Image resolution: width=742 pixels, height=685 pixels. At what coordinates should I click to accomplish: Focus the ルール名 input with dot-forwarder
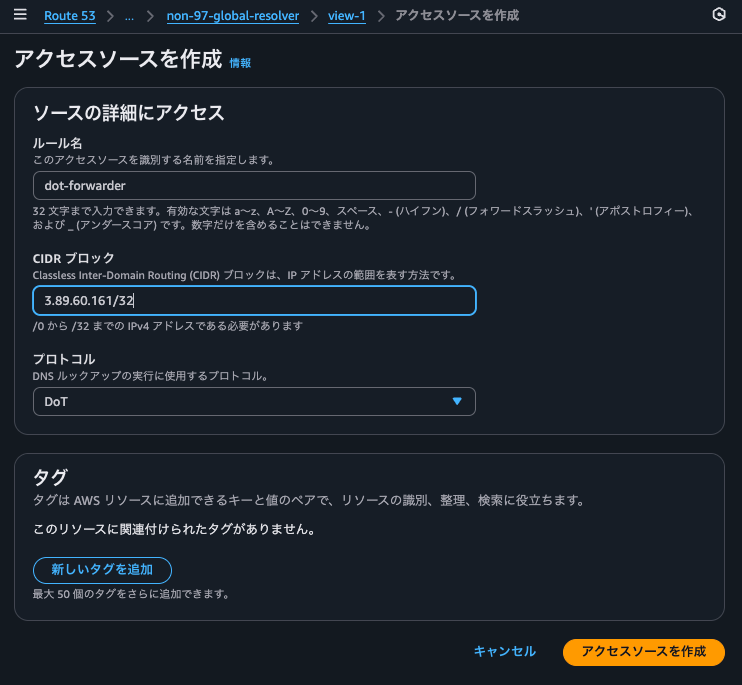click(x=254, y=185)
